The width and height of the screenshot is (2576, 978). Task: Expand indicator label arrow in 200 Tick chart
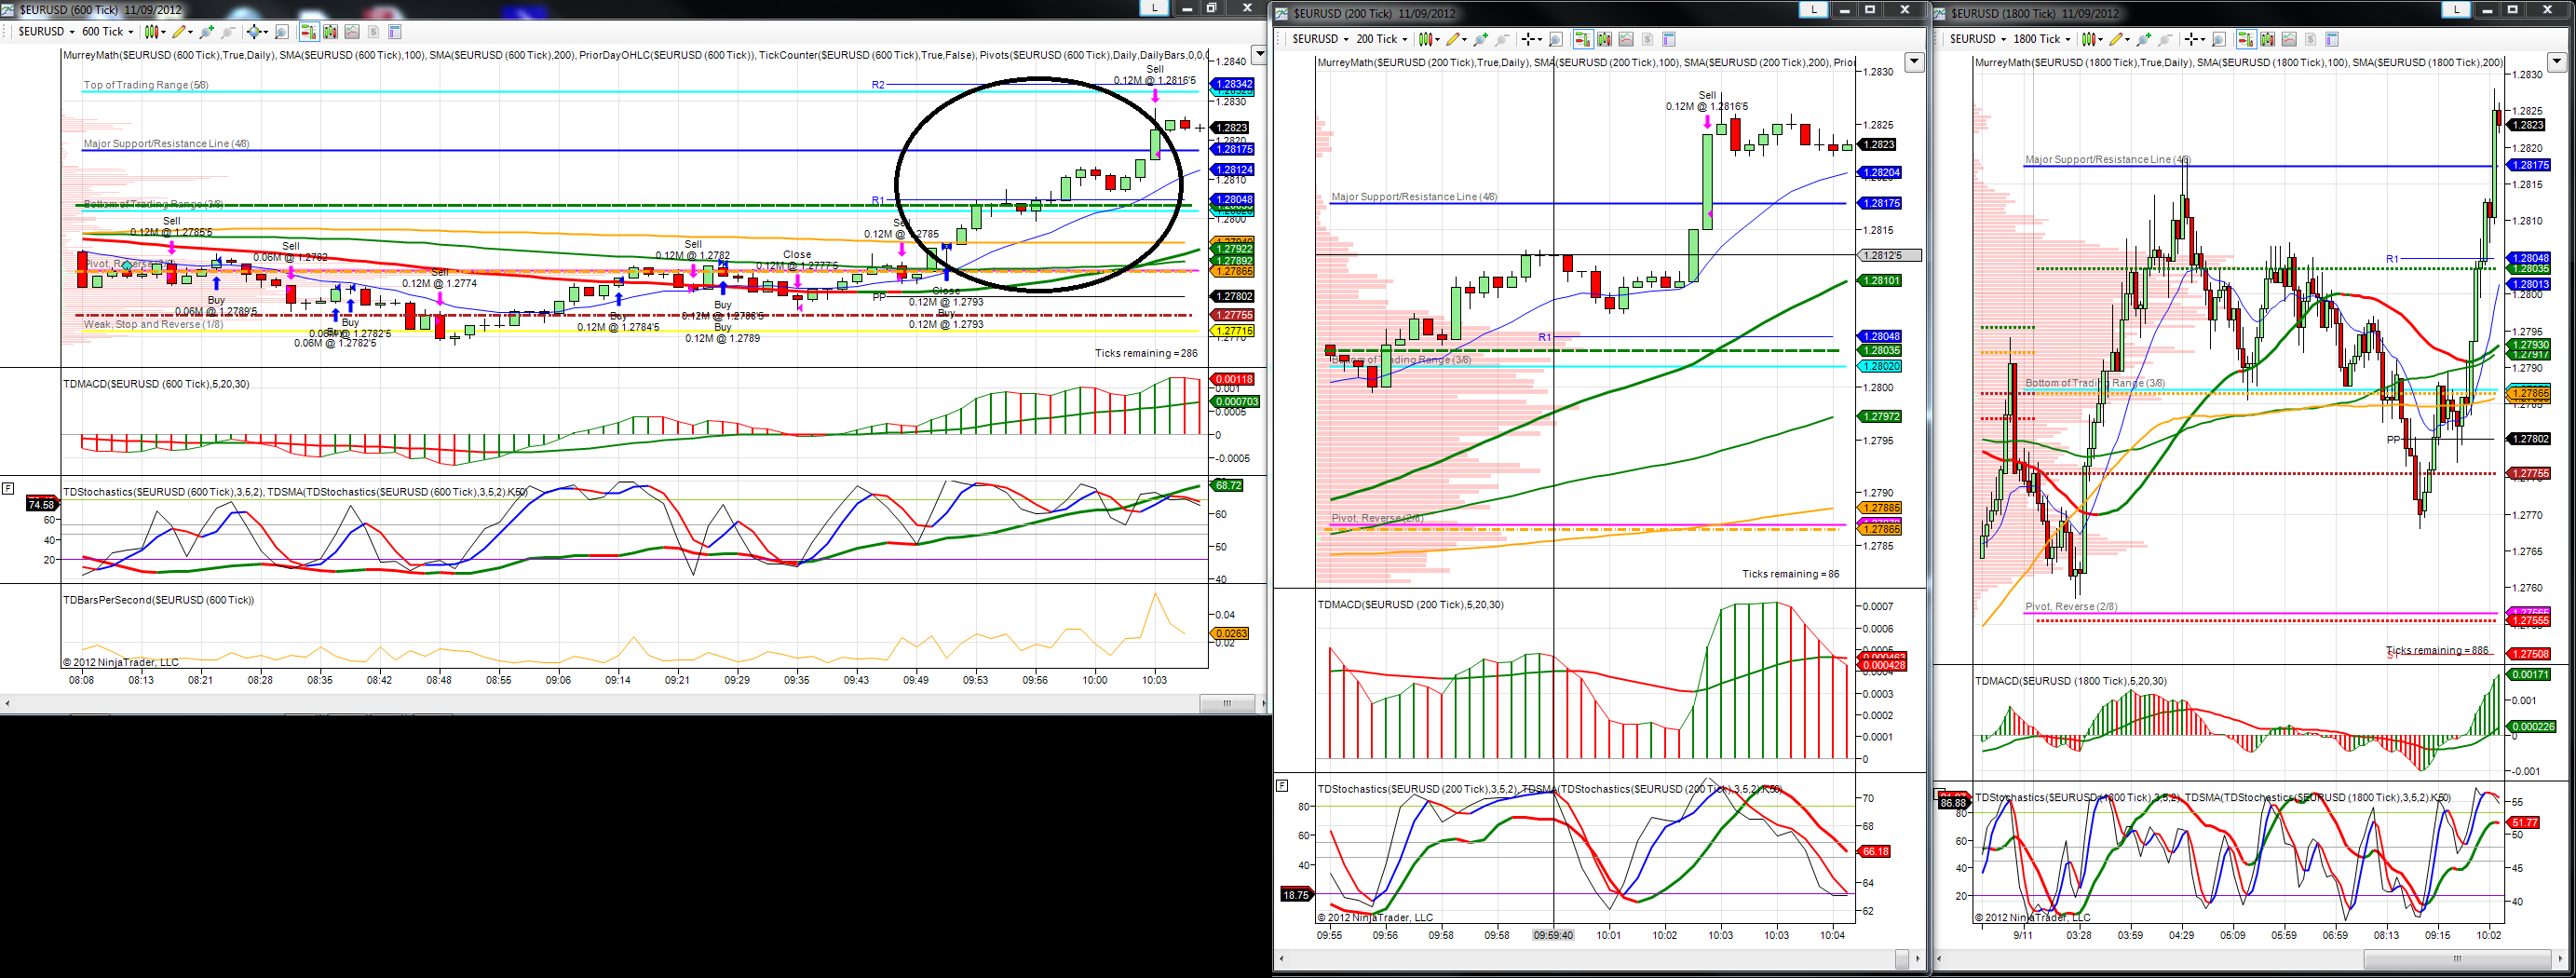[x=1913, y=62]
